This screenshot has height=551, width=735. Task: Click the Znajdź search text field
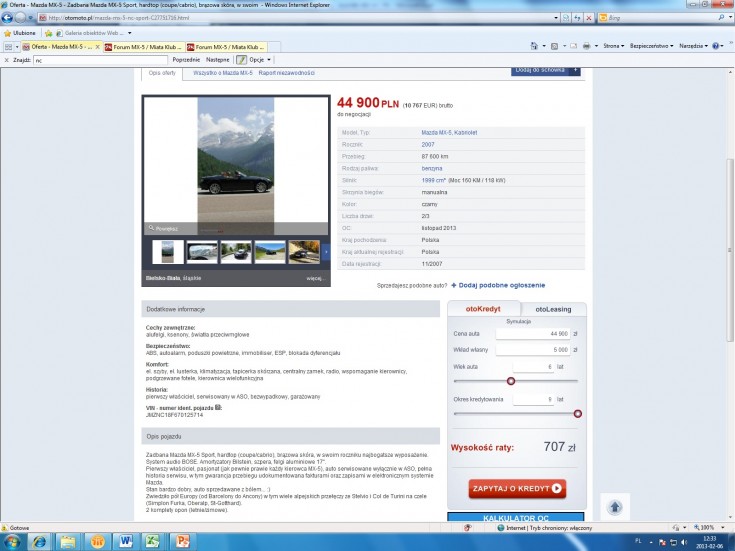click(100, 60)
